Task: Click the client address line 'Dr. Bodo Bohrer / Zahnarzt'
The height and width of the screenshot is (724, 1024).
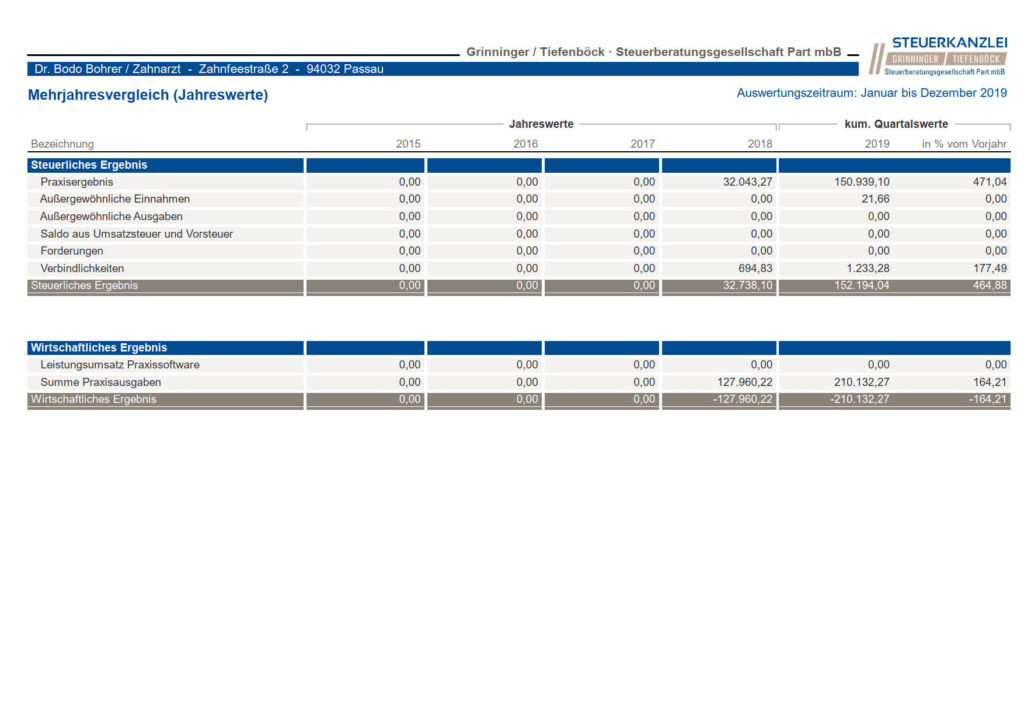Action: point(108,69)
